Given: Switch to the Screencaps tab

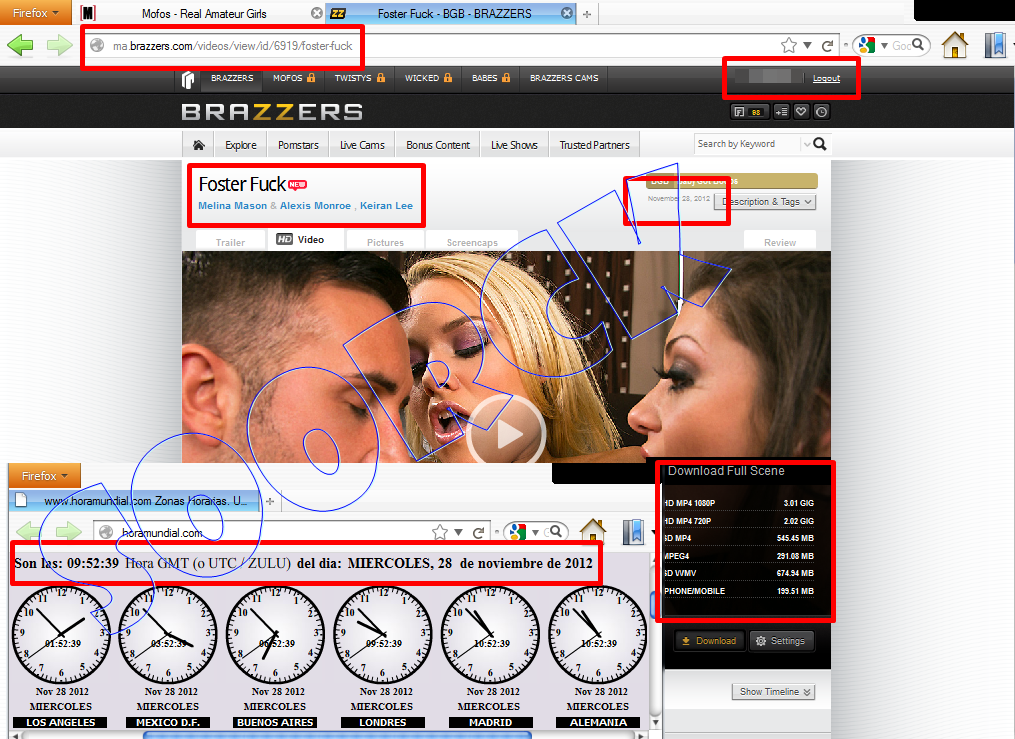Looking at the screenshot, I should click(472, 242).
